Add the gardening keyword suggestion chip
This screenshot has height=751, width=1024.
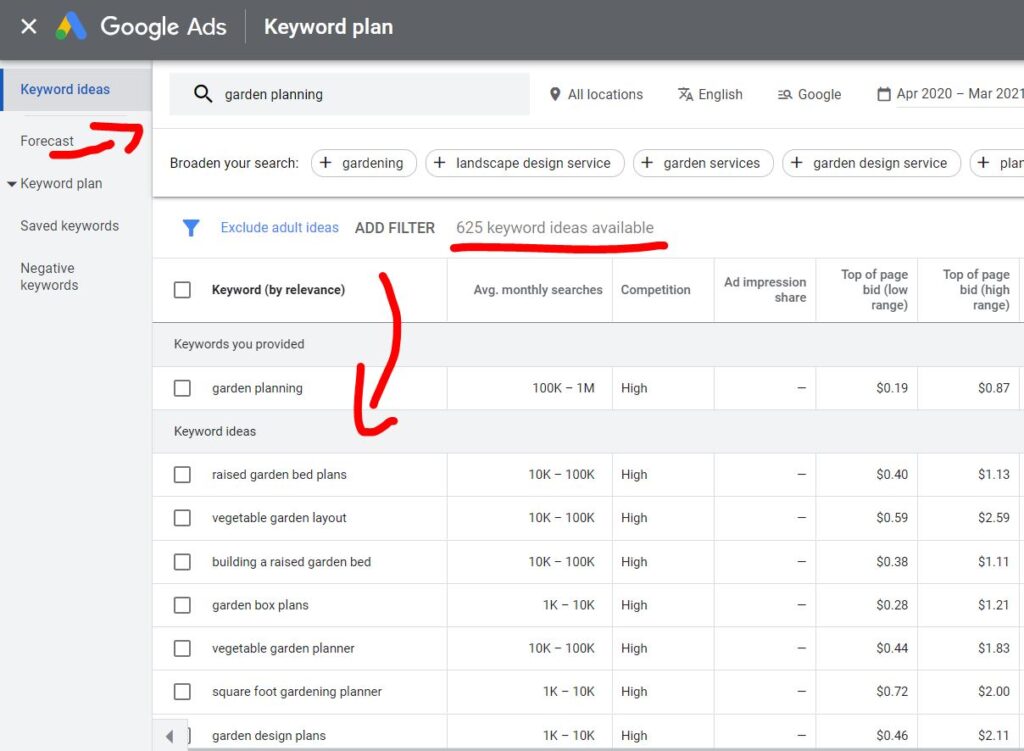[364, 163]
